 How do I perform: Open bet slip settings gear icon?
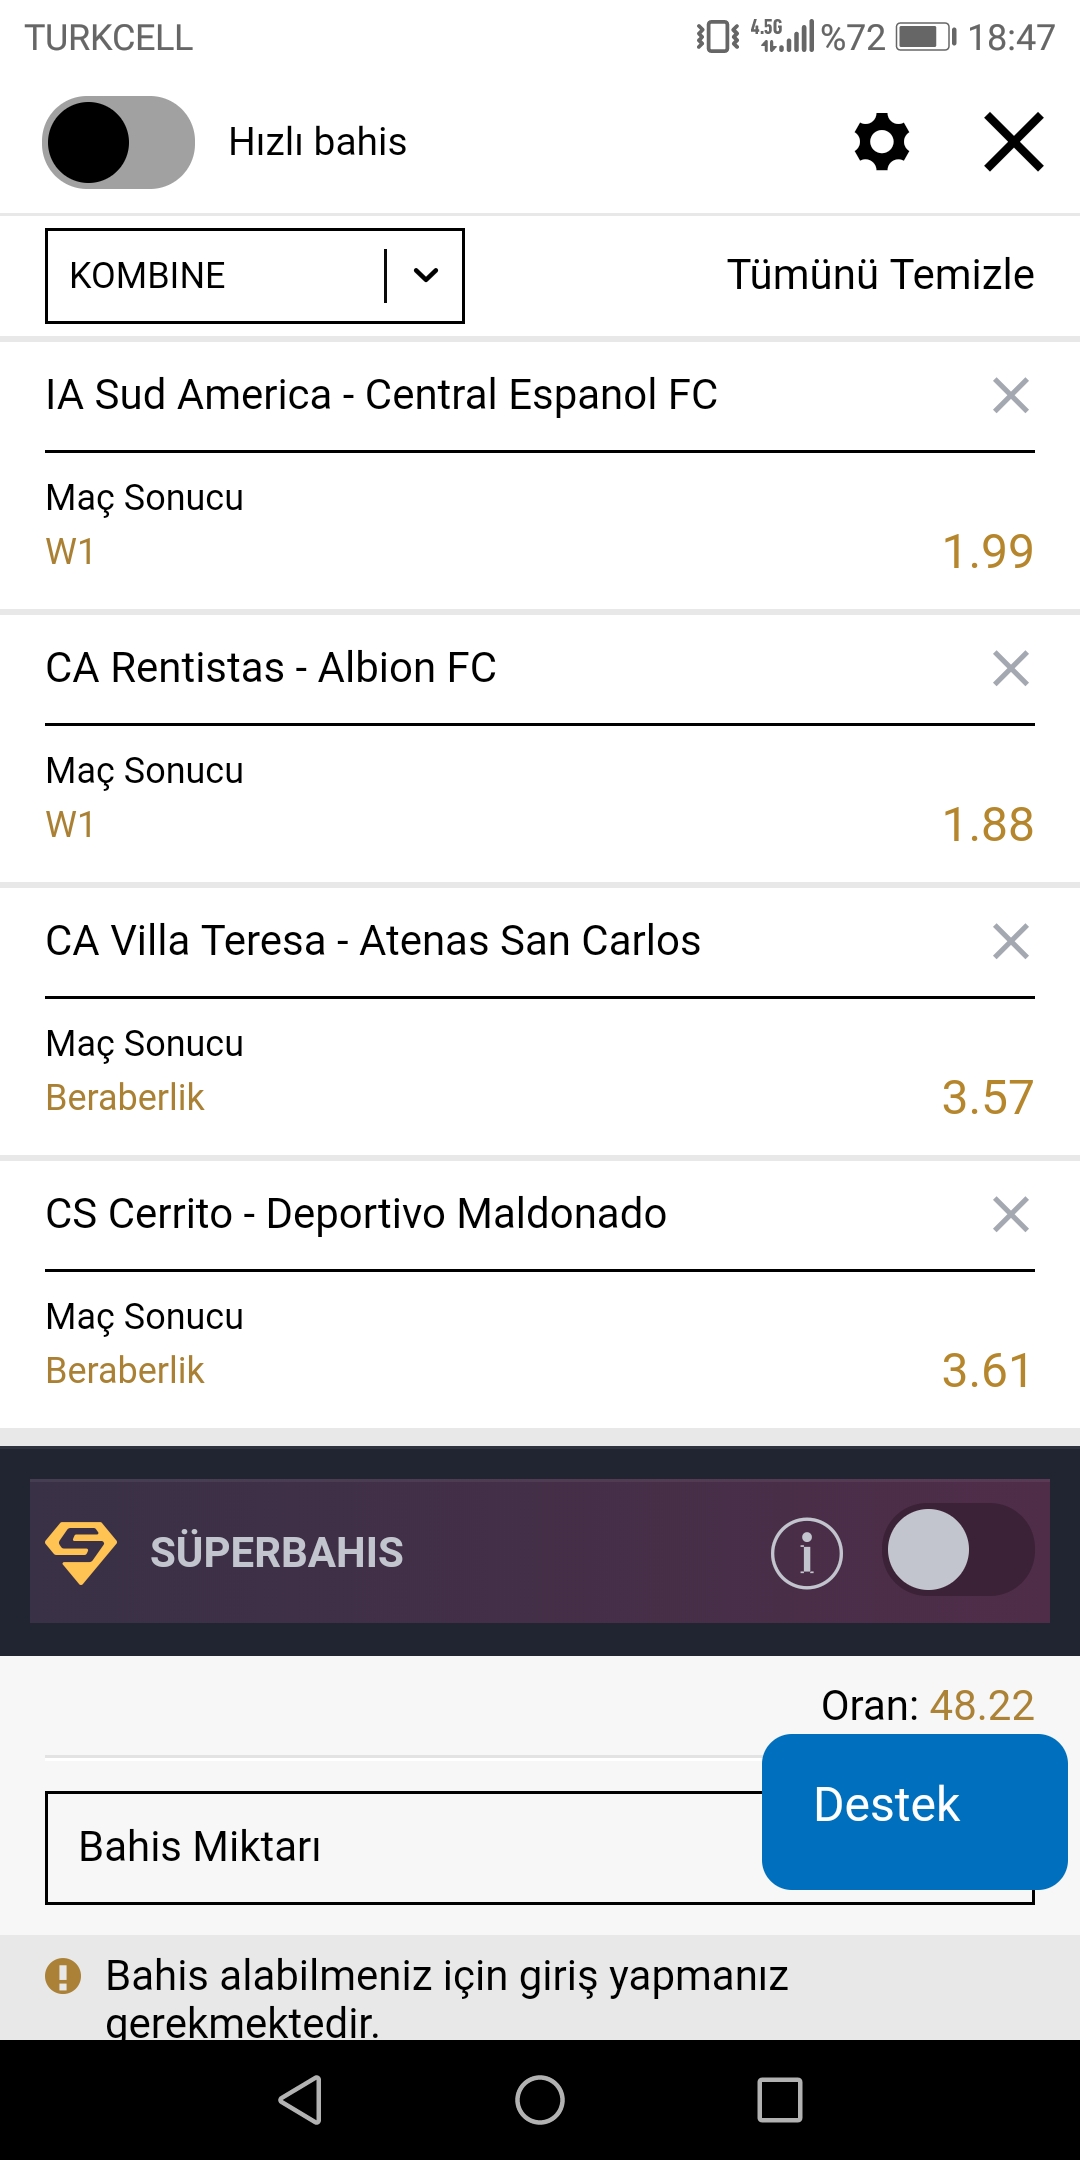882,142
